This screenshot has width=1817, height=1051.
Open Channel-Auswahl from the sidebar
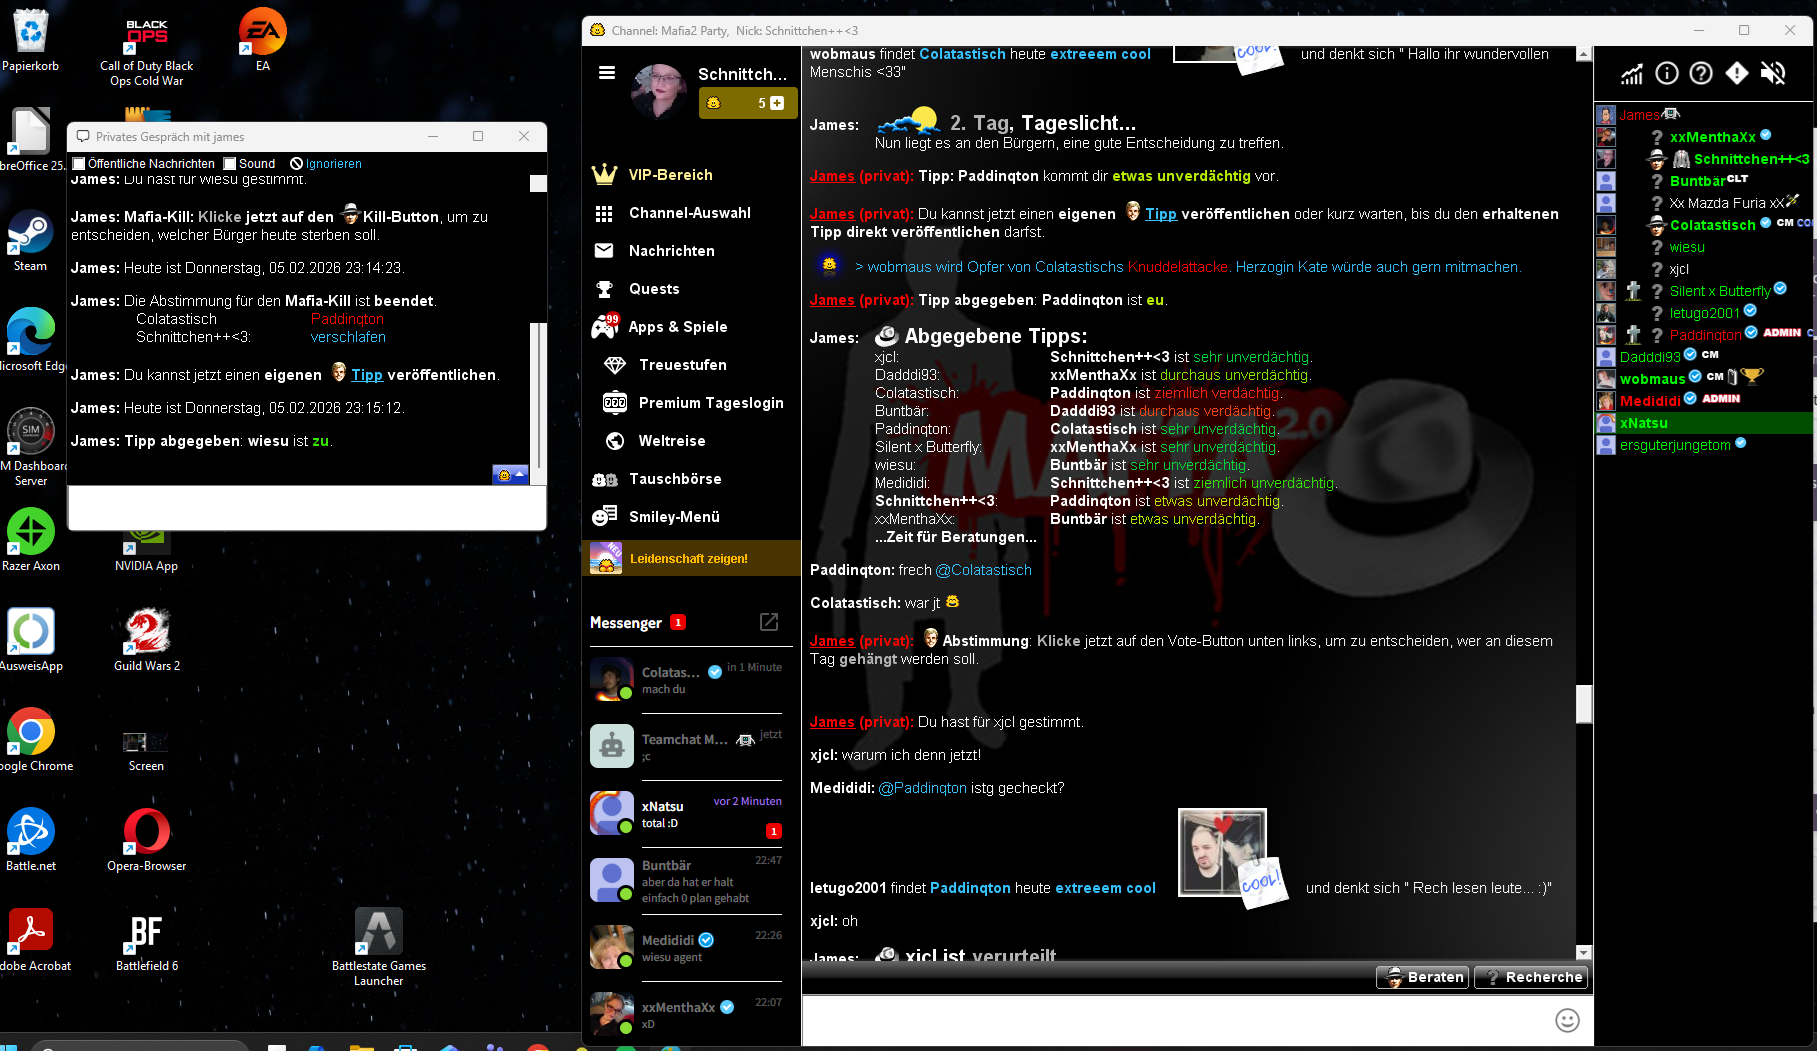[x=689, y=213]
